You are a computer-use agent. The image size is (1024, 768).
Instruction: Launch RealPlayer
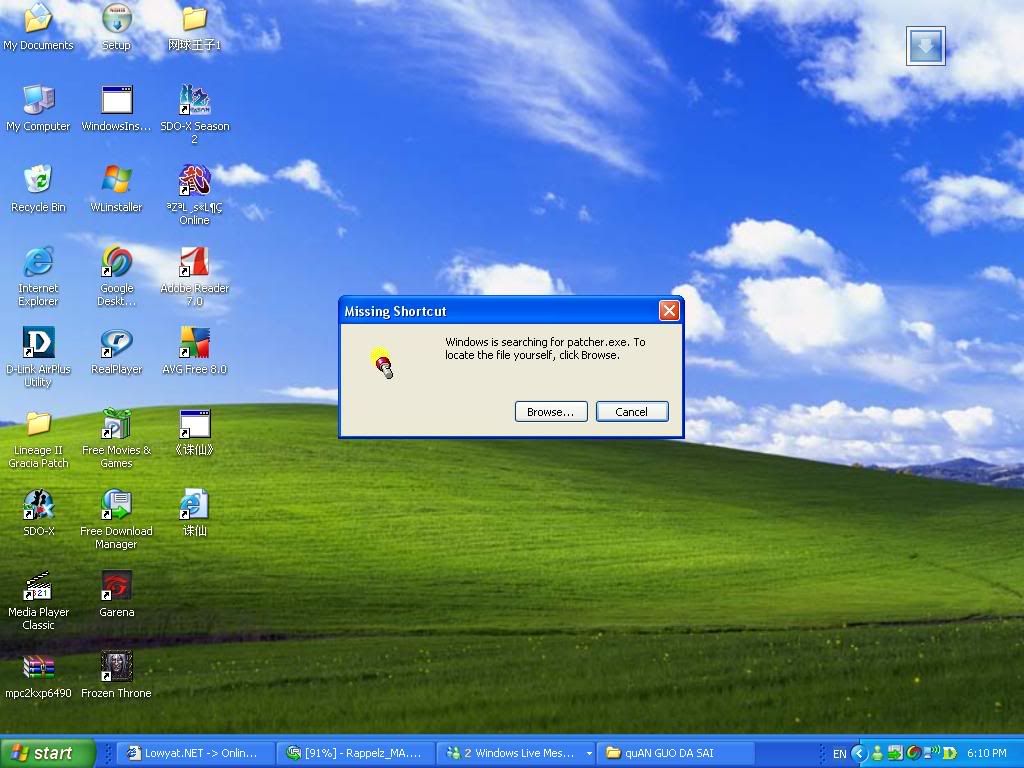[x=115, y=340]
